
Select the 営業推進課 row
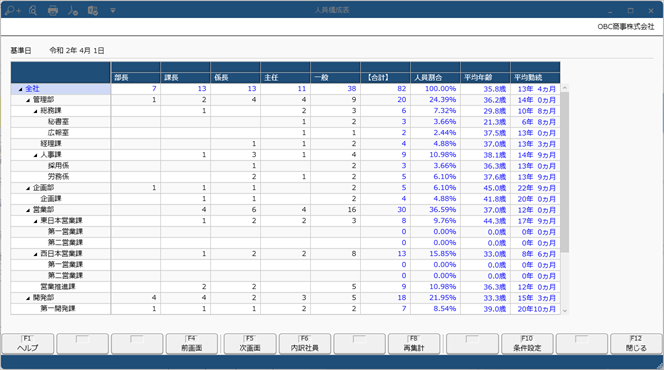click(x=285, y=287)
